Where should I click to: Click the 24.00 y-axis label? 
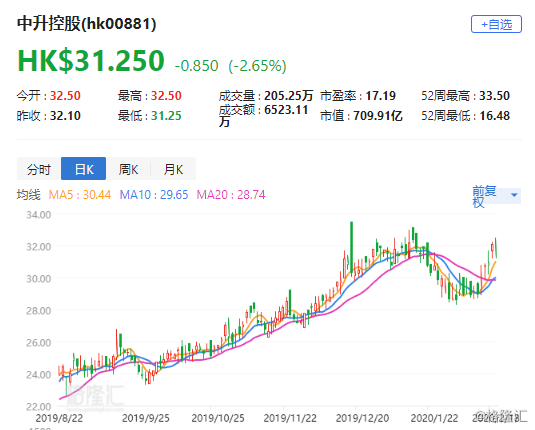coord(39,375)
